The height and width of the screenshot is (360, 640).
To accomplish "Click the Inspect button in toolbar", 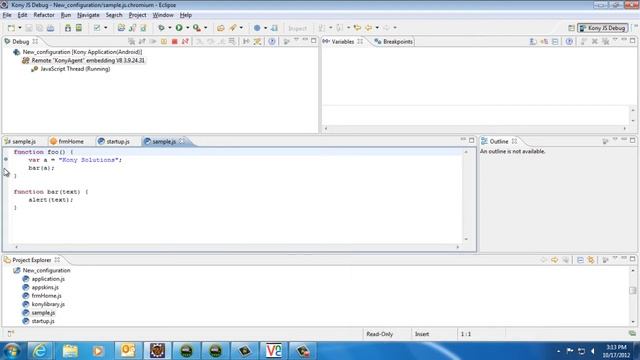I will pos(297,28).
